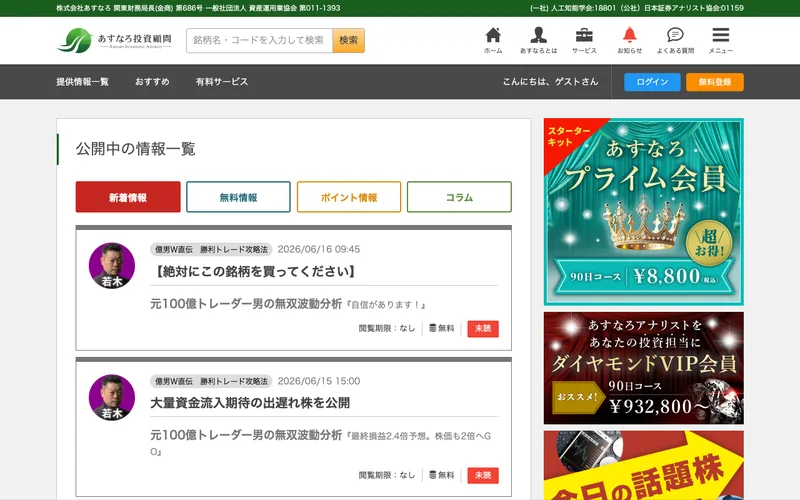The width and height of the screenshot is (800, 500).
Task: Click the こんにちは、ゲストさん greeting
Action: click(x=551, y=82)
